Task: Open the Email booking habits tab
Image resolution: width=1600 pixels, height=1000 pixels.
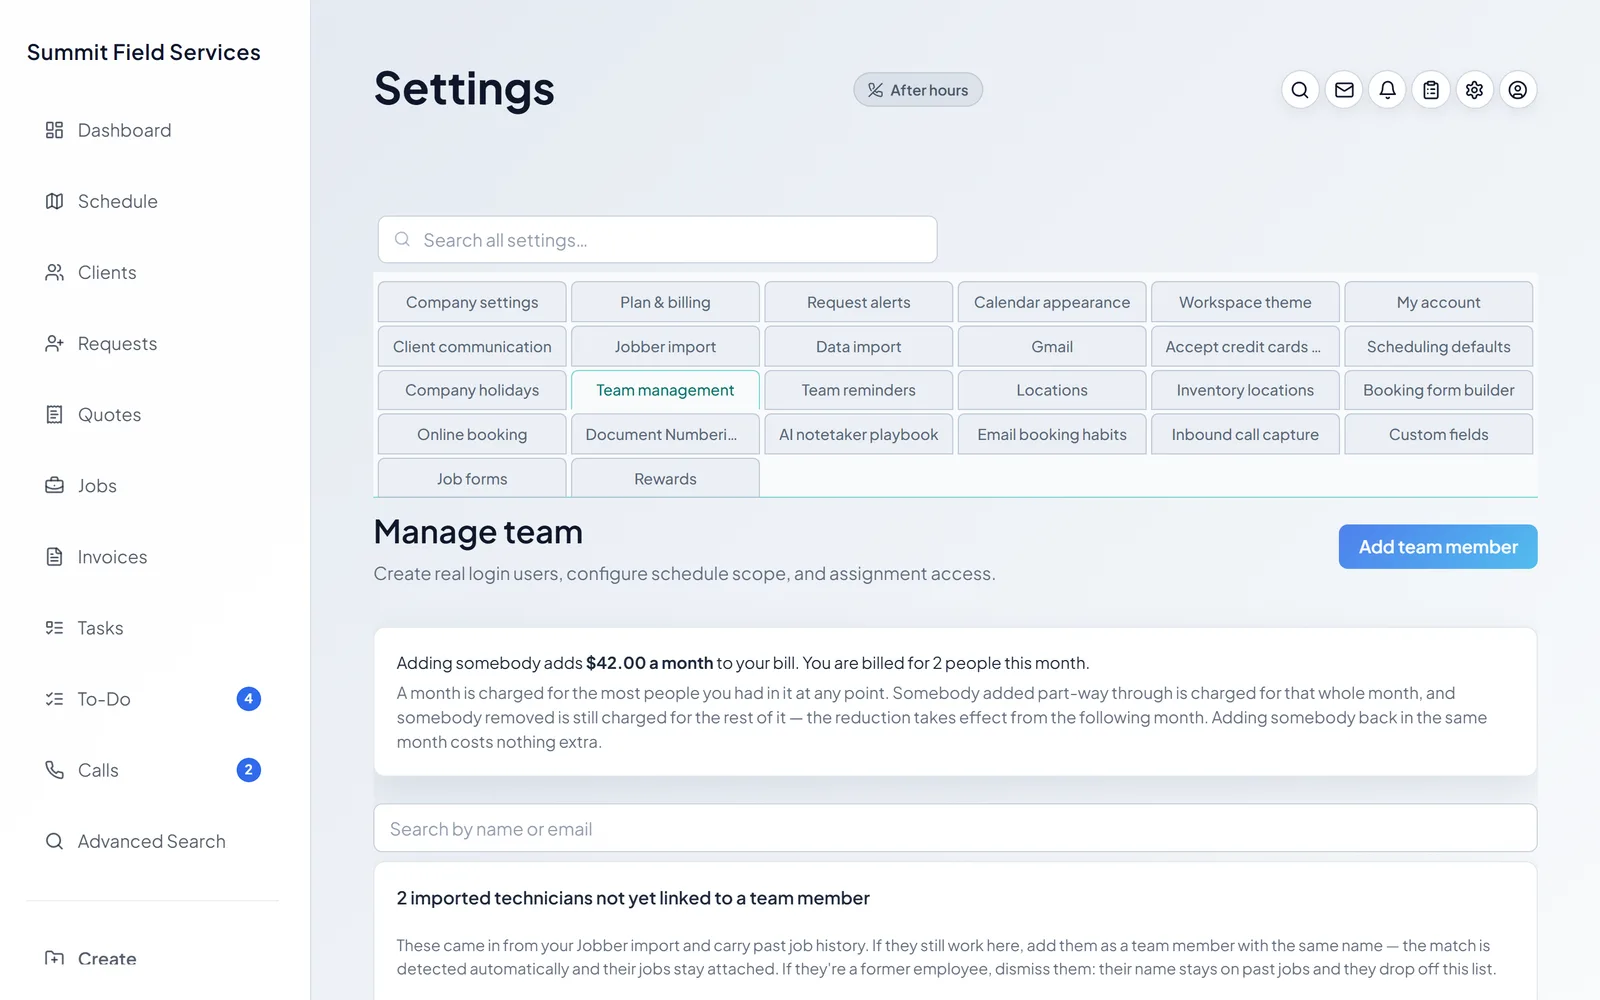Action: [x=1052, y=434]
